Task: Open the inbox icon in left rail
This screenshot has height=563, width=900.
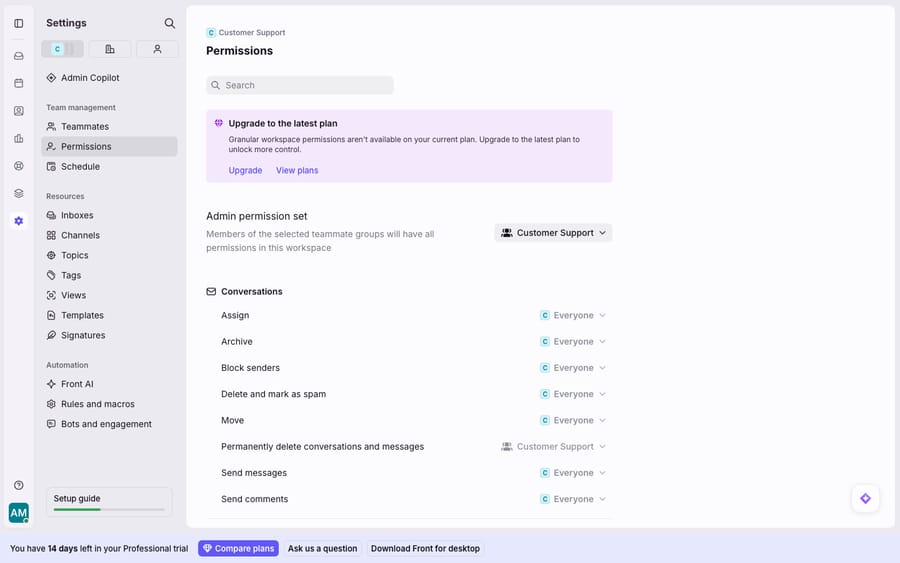Action: click(x=18, y=56)
